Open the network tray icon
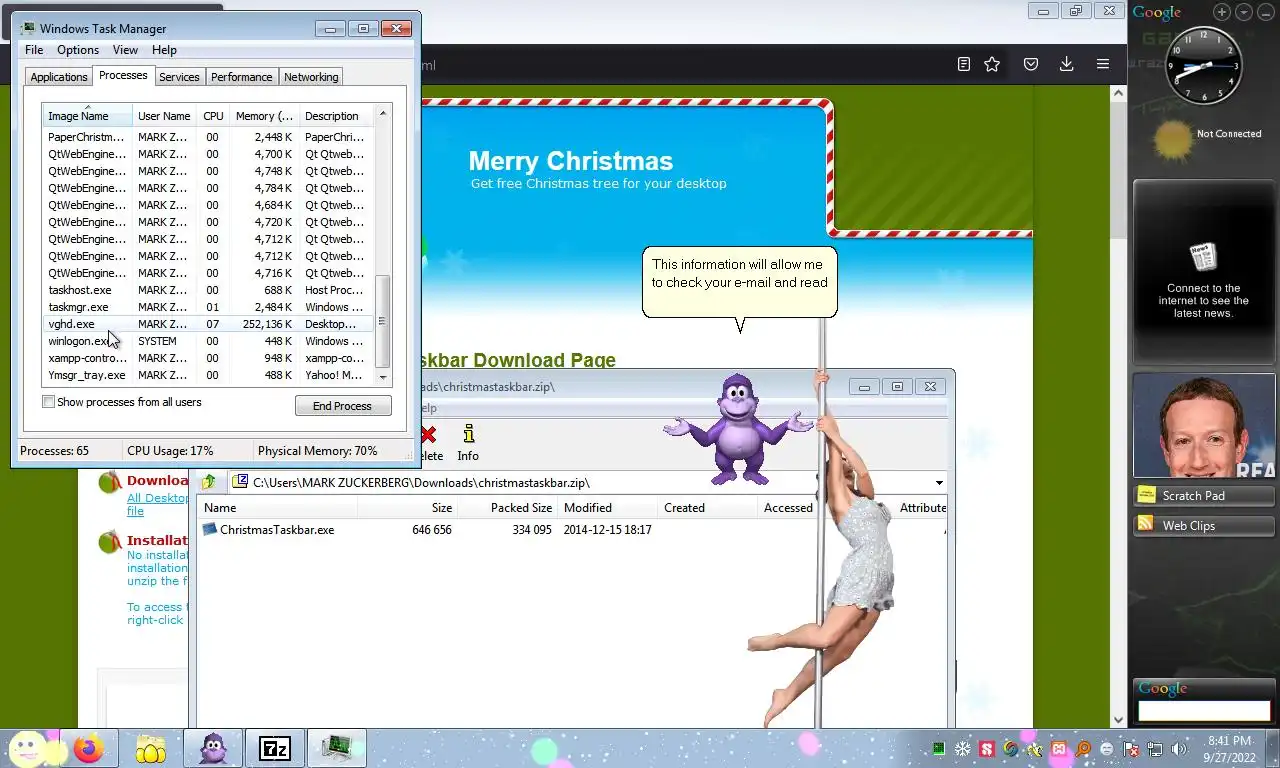 (x=1155, y=748)
